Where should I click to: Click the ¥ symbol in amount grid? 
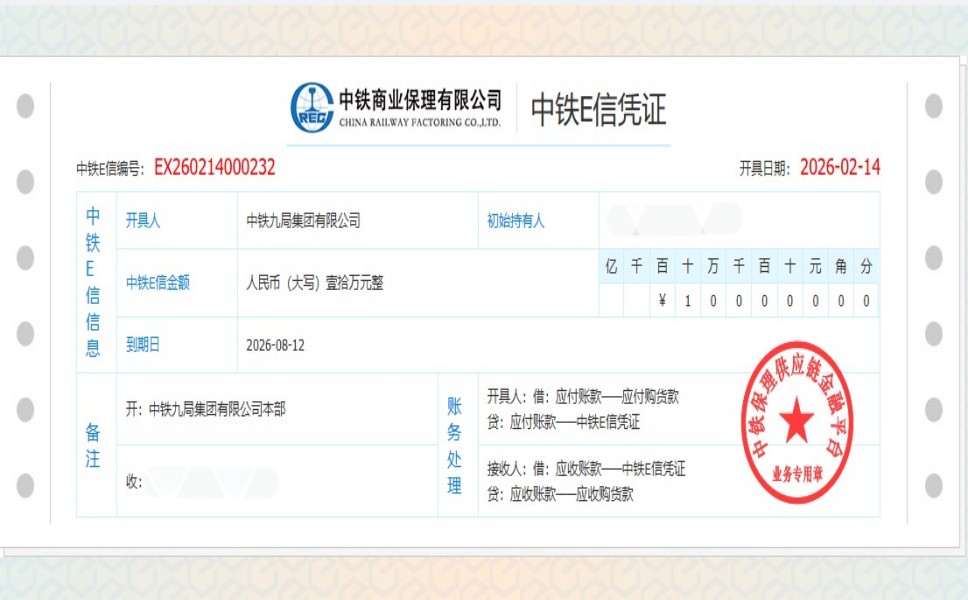click(x=662, y=301)
